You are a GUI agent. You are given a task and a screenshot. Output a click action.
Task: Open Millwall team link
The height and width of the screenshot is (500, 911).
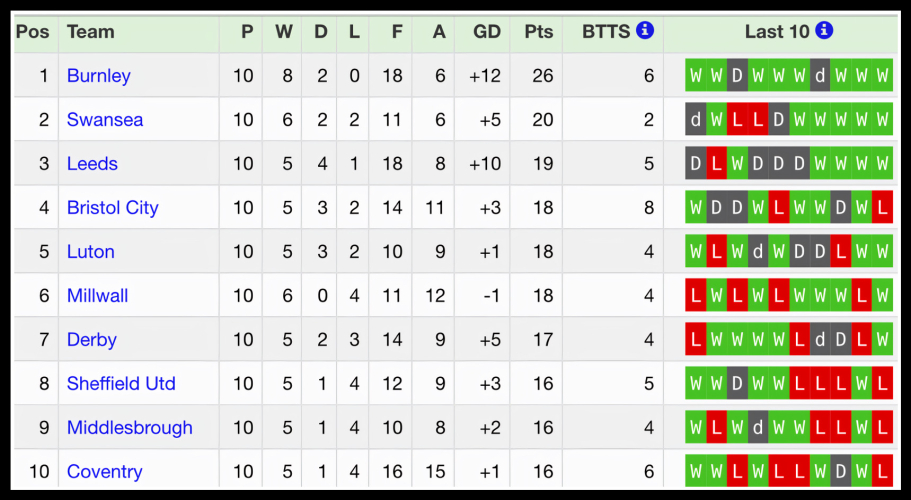tap(97, 295)
